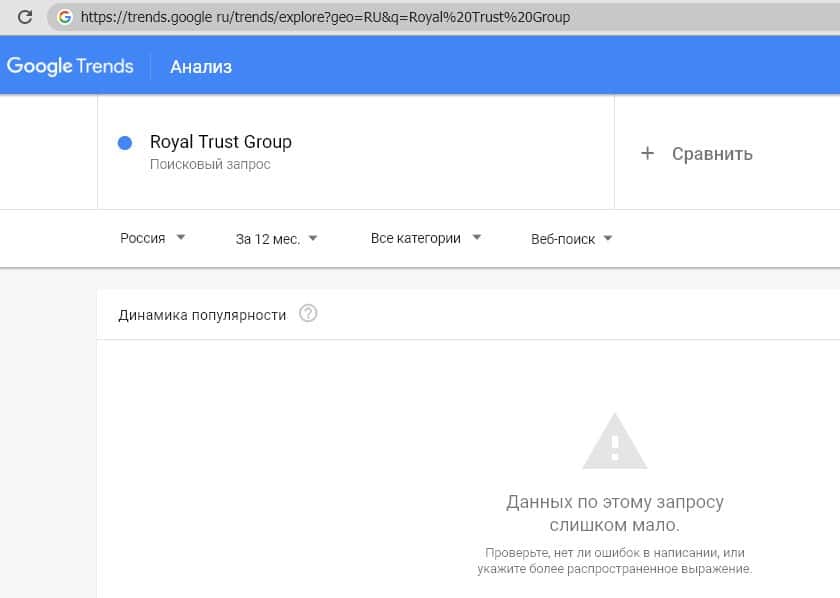
Task: Open Google Trends home logo
Action: tap(70, 66)
